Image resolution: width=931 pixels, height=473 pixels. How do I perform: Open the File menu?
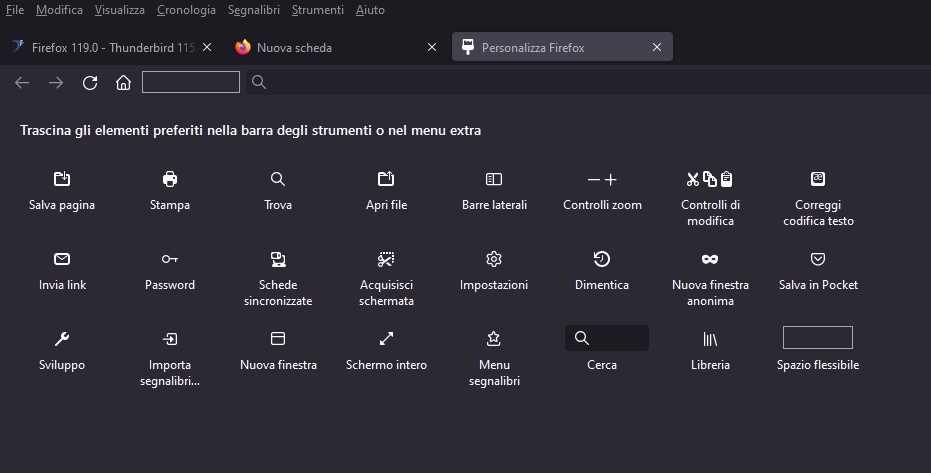click(x=15, y=10)
